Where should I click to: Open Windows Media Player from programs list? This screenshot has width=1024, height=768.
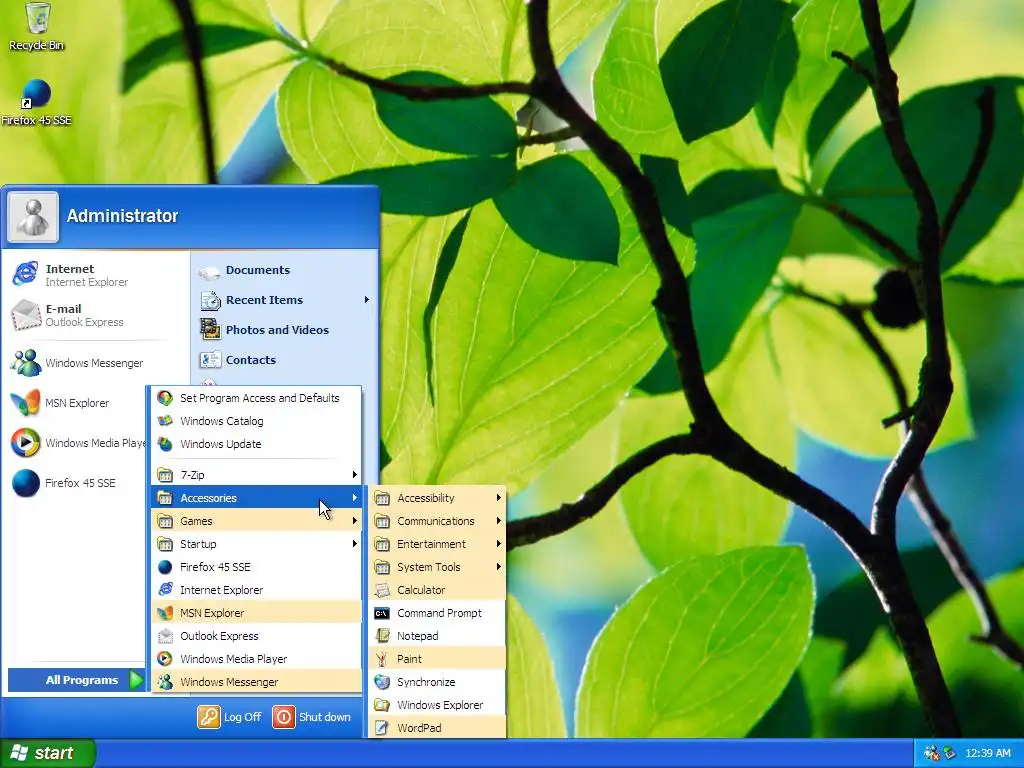pos(257,659)
